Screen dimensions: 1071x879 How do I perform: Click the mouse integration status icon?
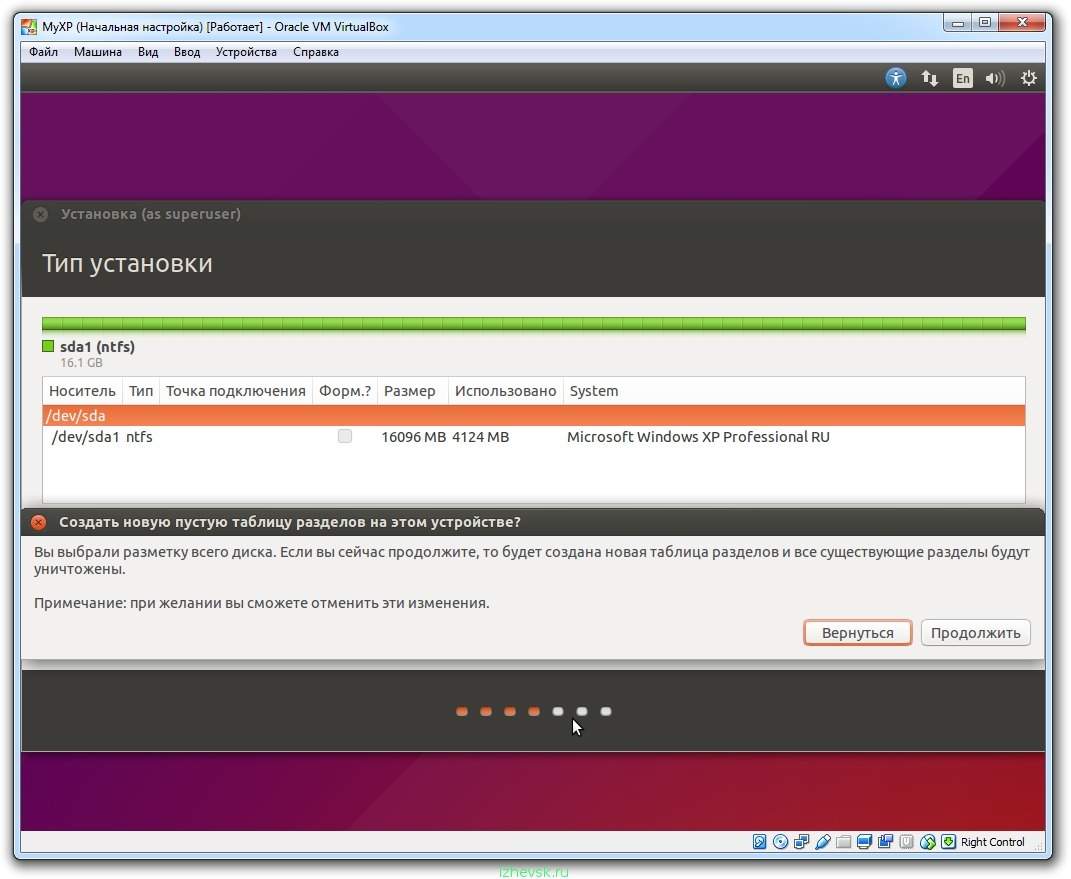click(928, 842)
